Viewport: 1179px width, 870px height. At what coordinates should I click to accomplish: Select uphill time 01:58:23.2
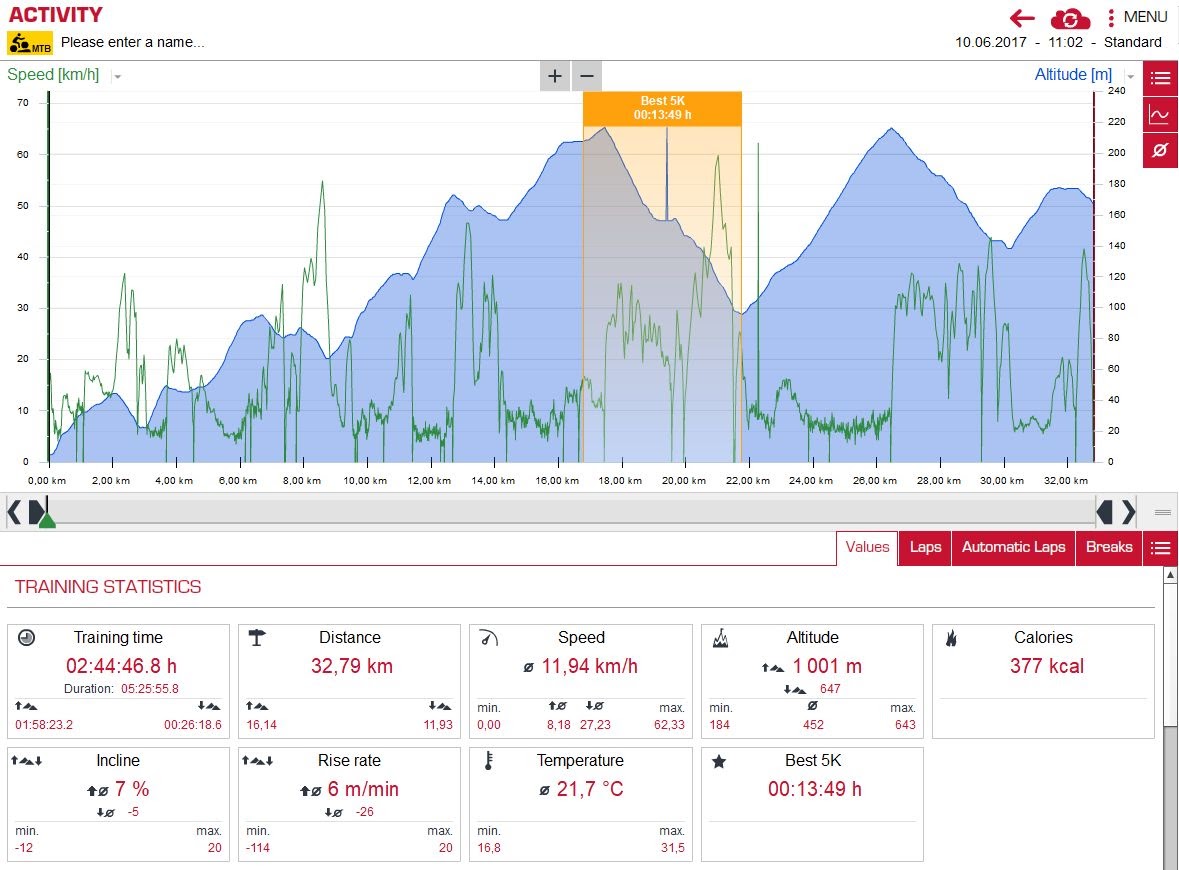pyautogui.click(x=44, y=725)
